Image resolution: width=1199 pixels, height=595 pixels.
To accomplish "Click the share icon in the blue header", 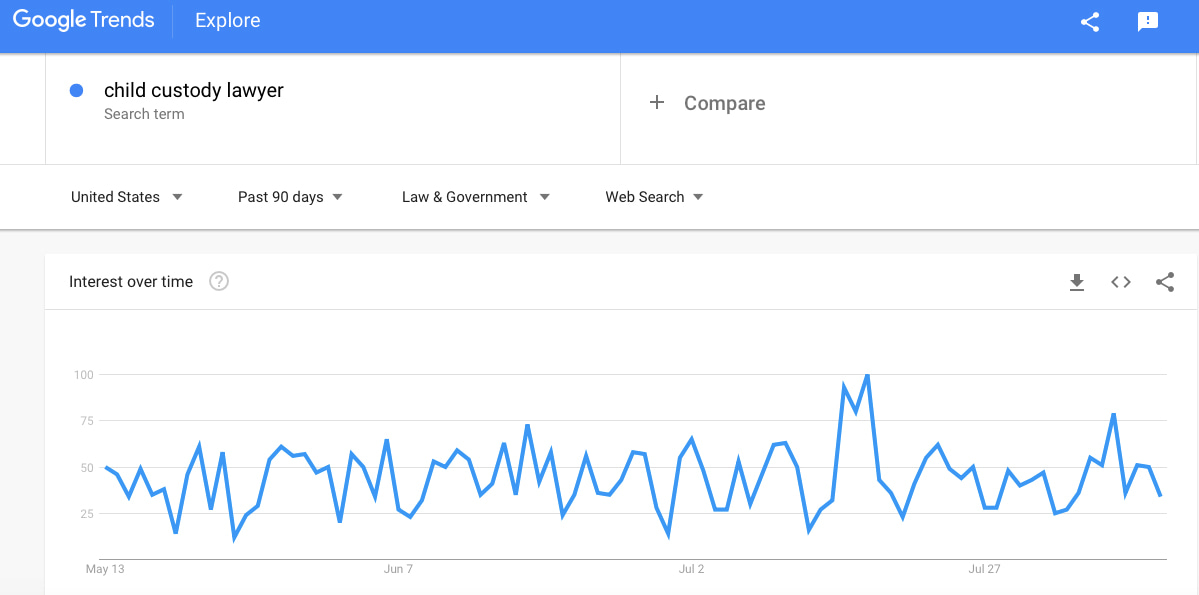I will pyautogui.click(x=1089, y=21).
